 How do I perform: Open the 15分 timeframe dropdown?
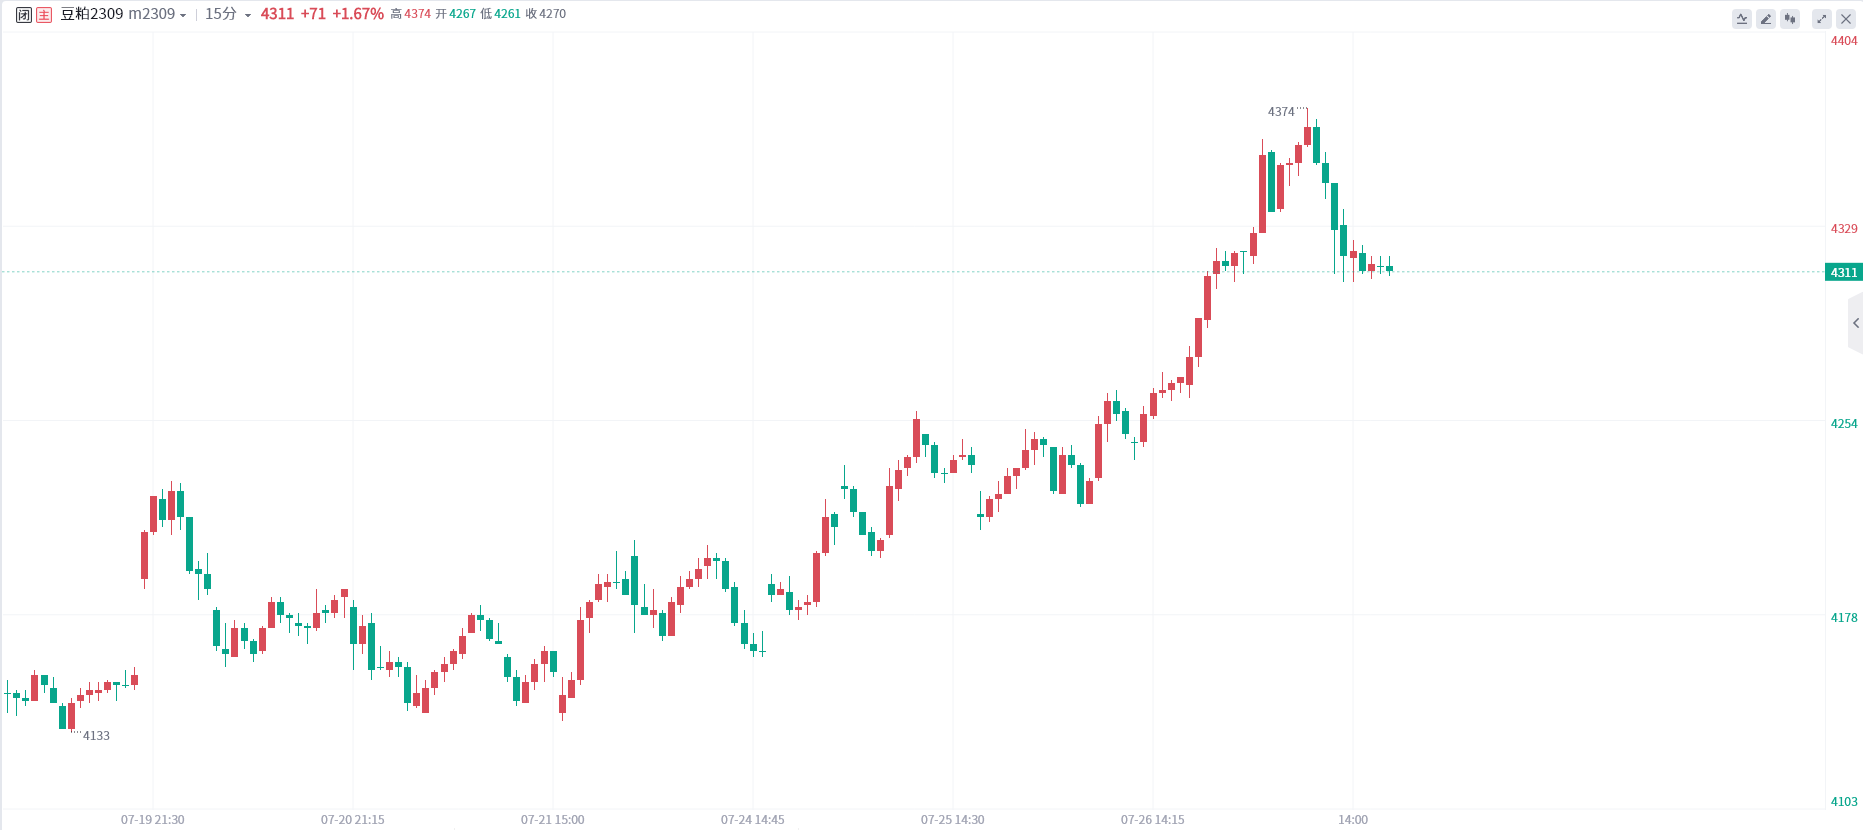click(x=227, y=15)
